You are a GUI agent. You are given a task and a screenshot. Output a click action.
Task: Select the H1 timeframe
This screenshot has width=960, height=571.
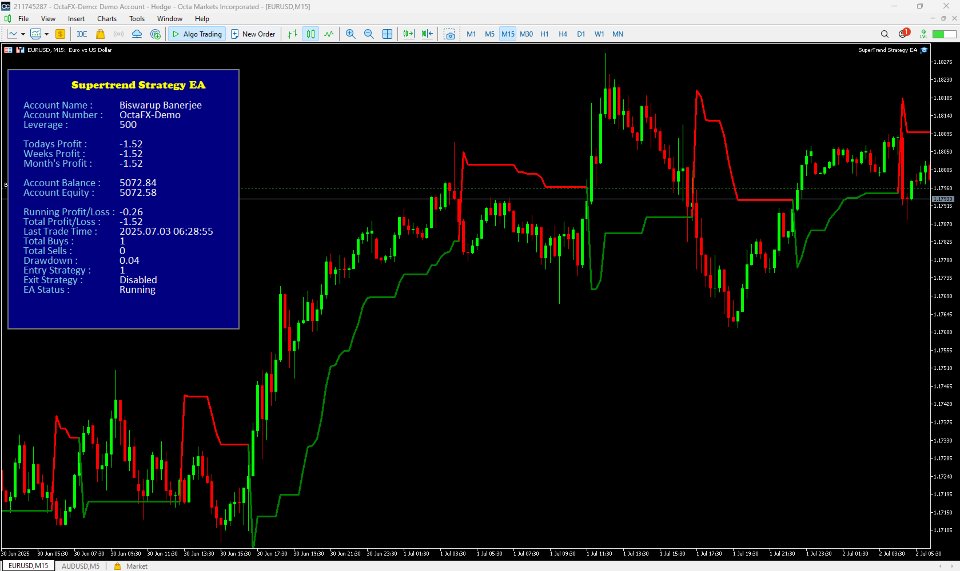(x=544, y=34)
